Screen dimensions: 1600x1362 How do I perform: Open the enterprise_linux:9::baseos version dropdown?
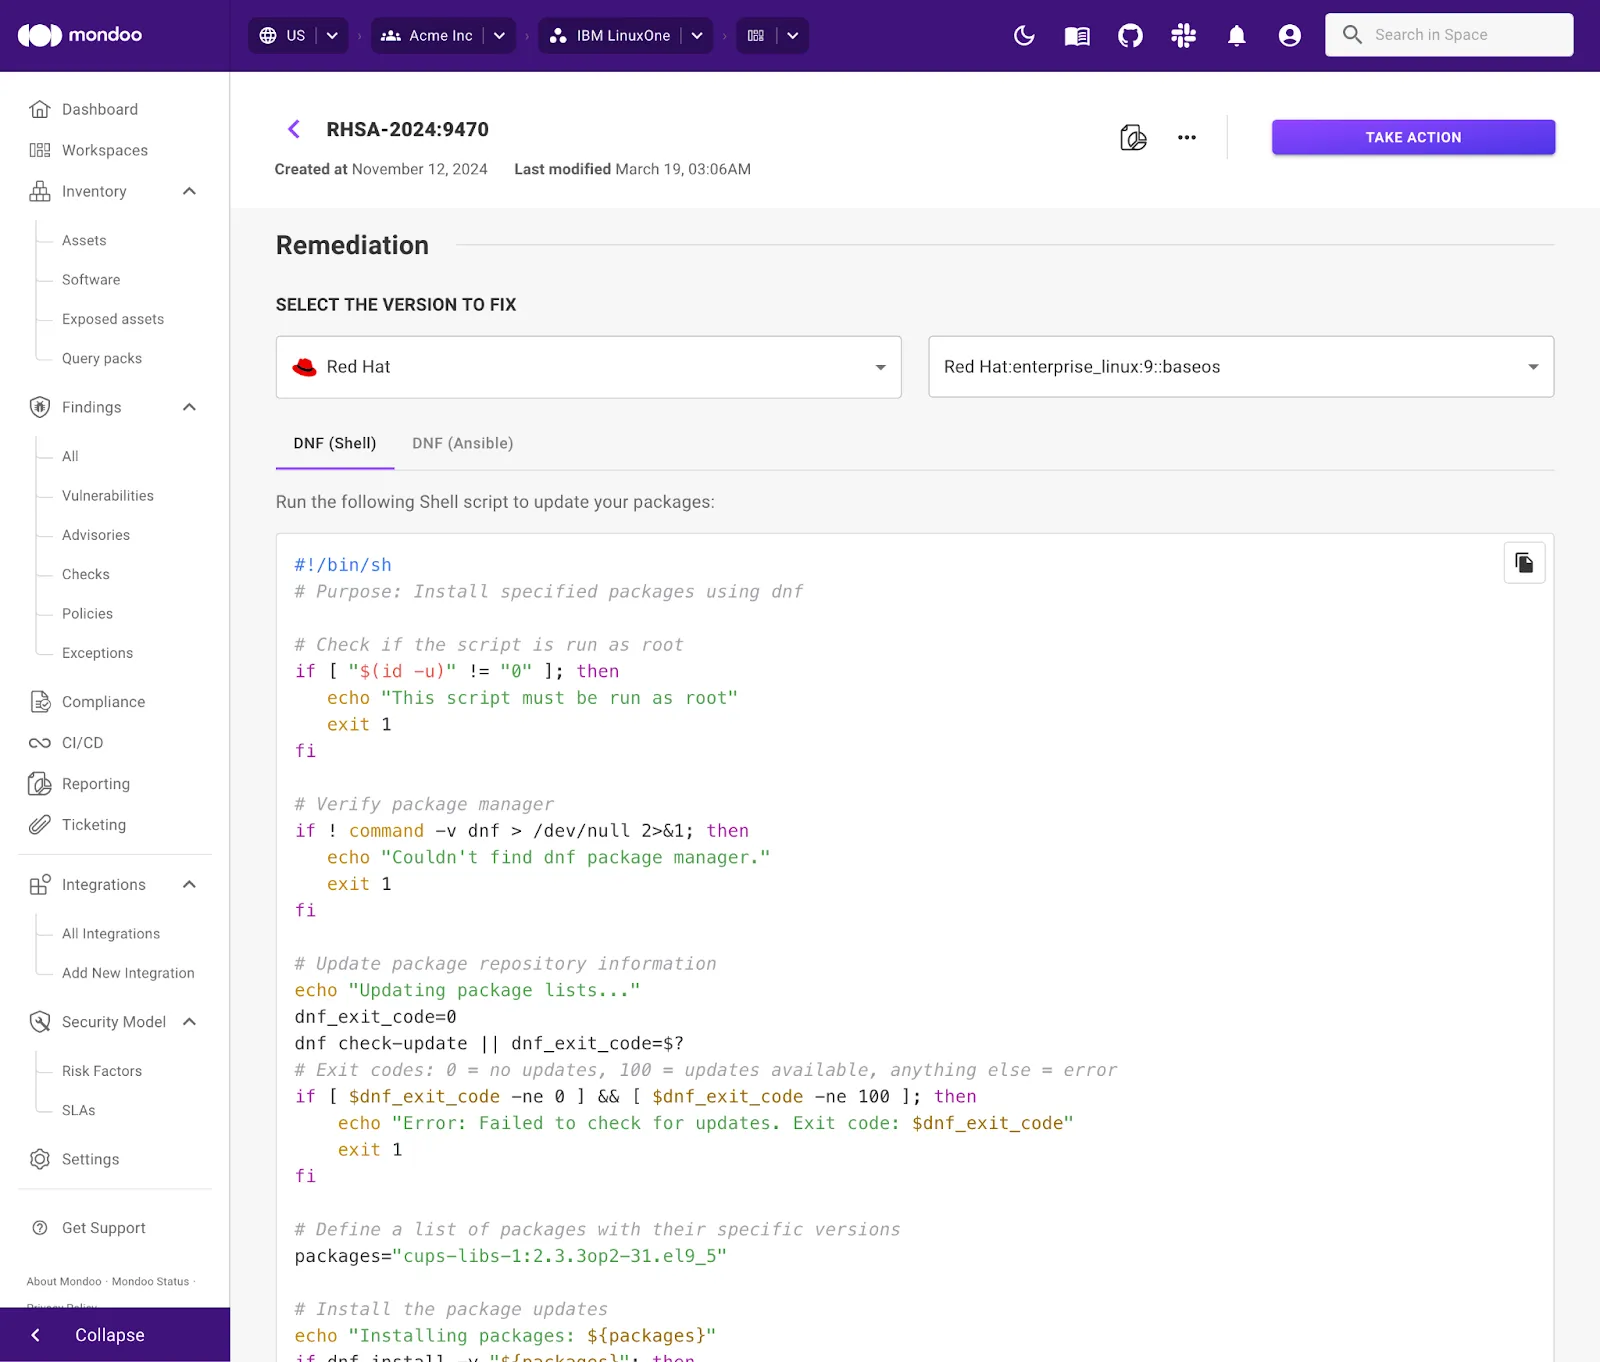pos(1241,367)
